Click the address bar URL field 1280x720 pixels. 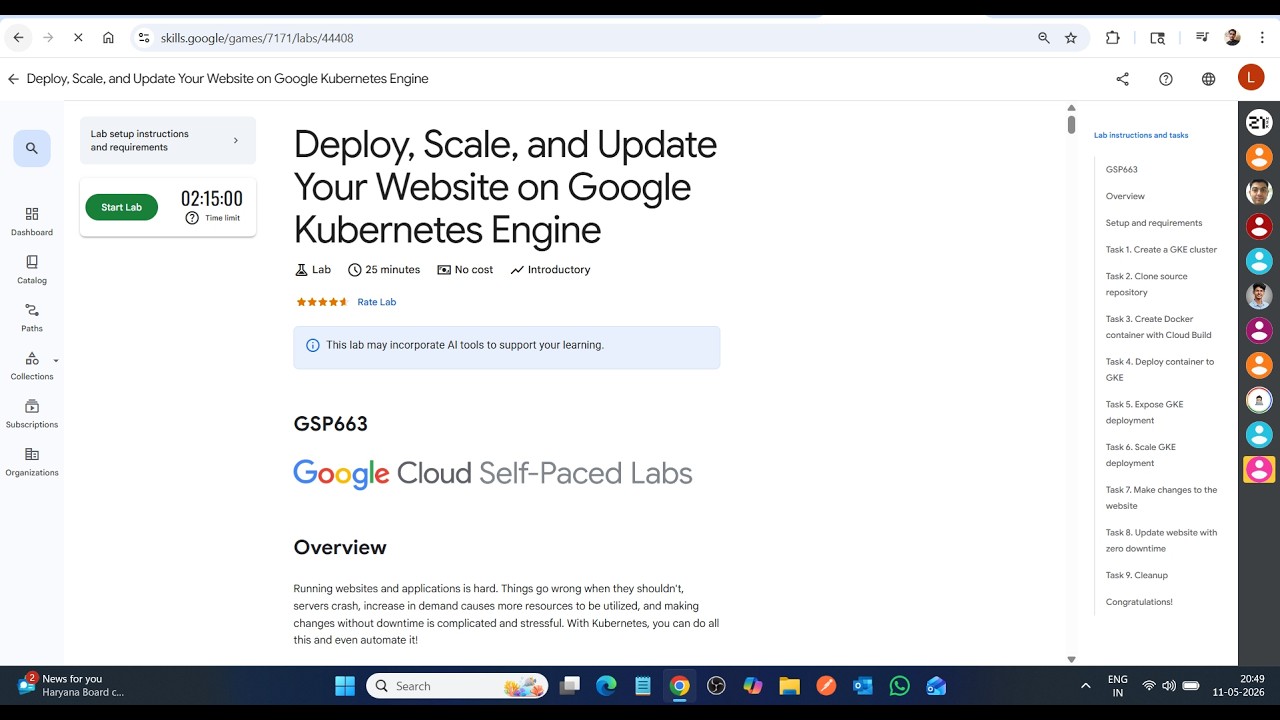pyautogui.click(x=590, y=38)
